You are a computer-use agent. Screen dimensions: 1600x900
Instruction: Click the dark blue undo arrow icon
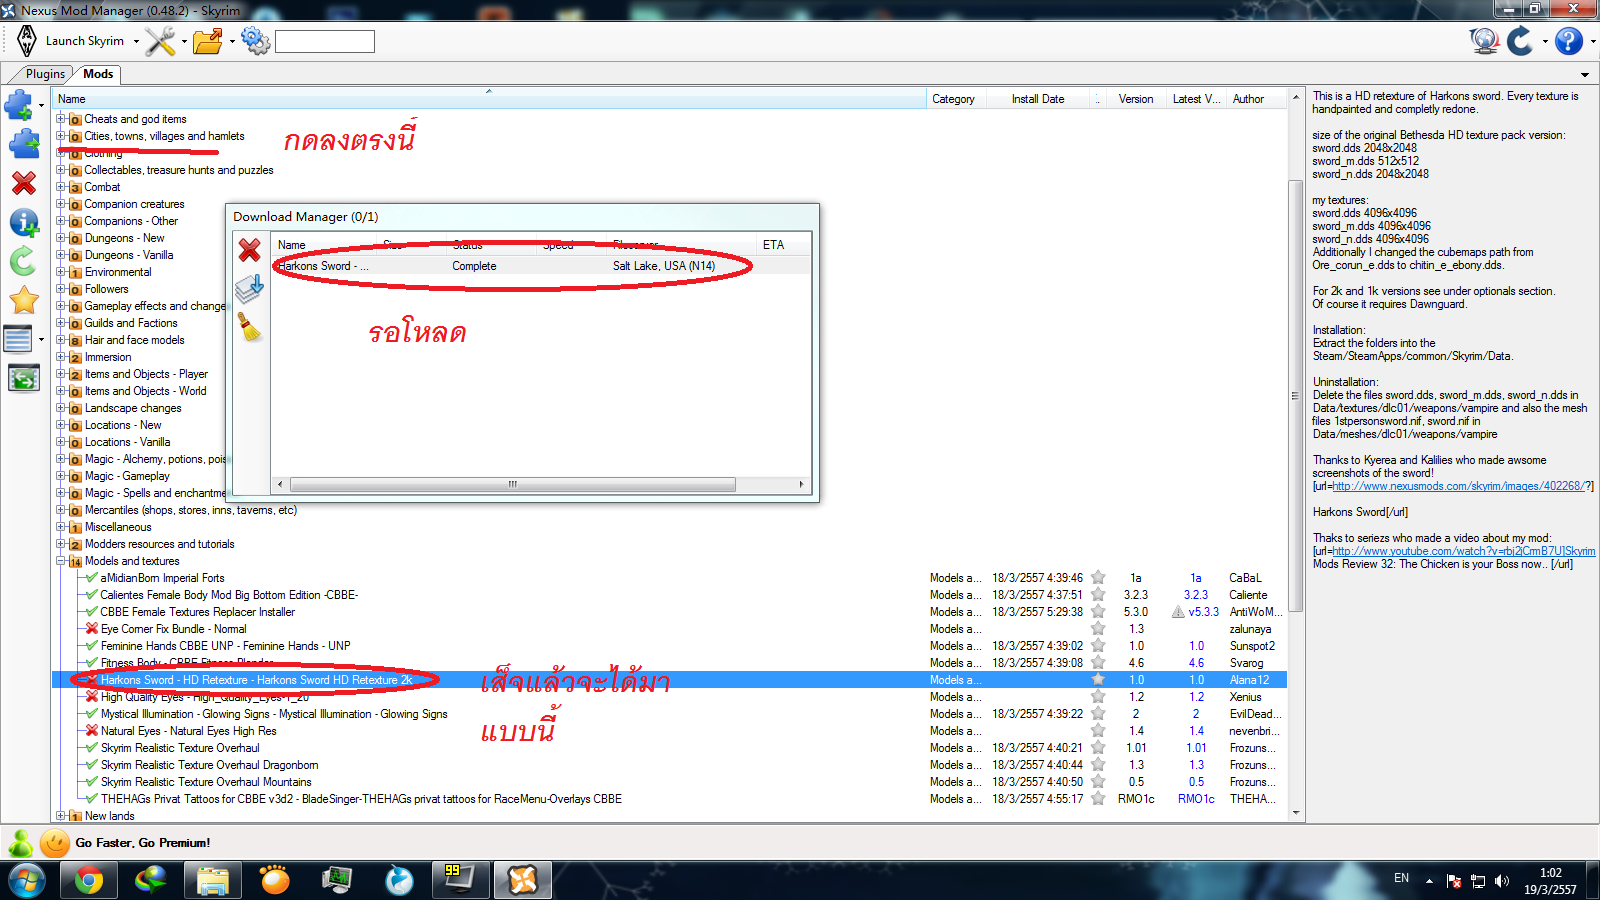(x=1520, y=41)
